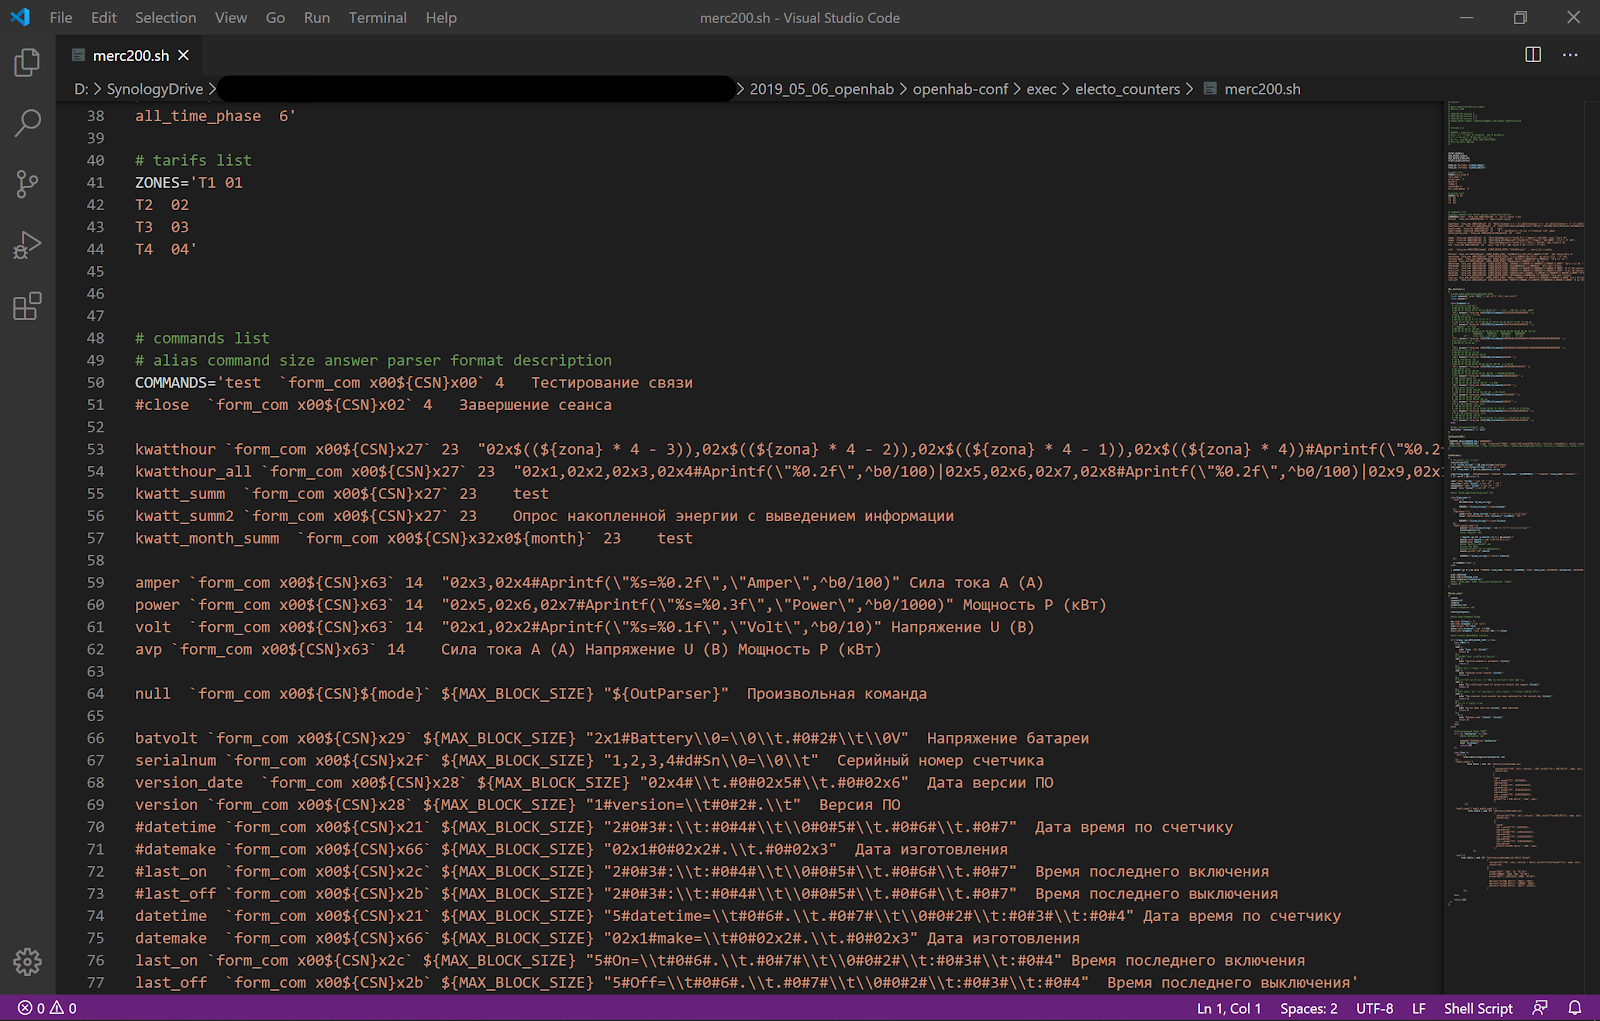Select the merc200.sh editor tab
Image resolution: width=1600 pixels, height=1021 pixels.
pos(130,55)
